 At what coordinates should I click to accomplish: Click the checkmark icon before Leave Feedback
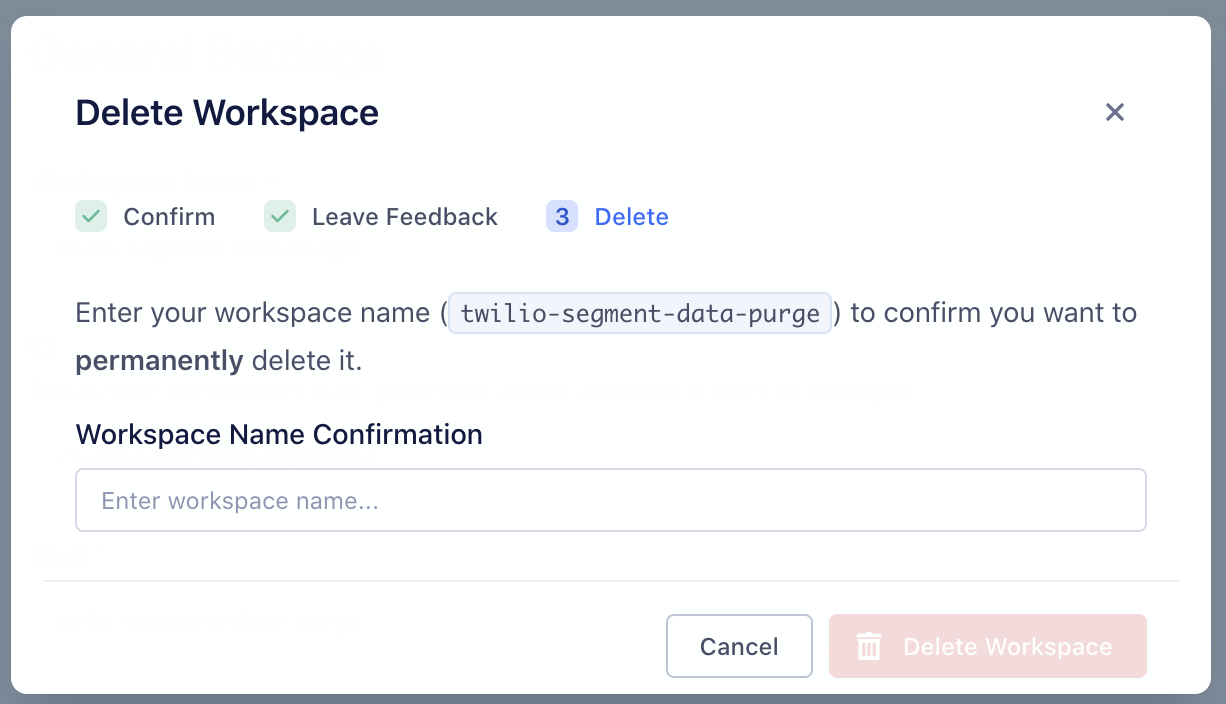click(280, 216)
